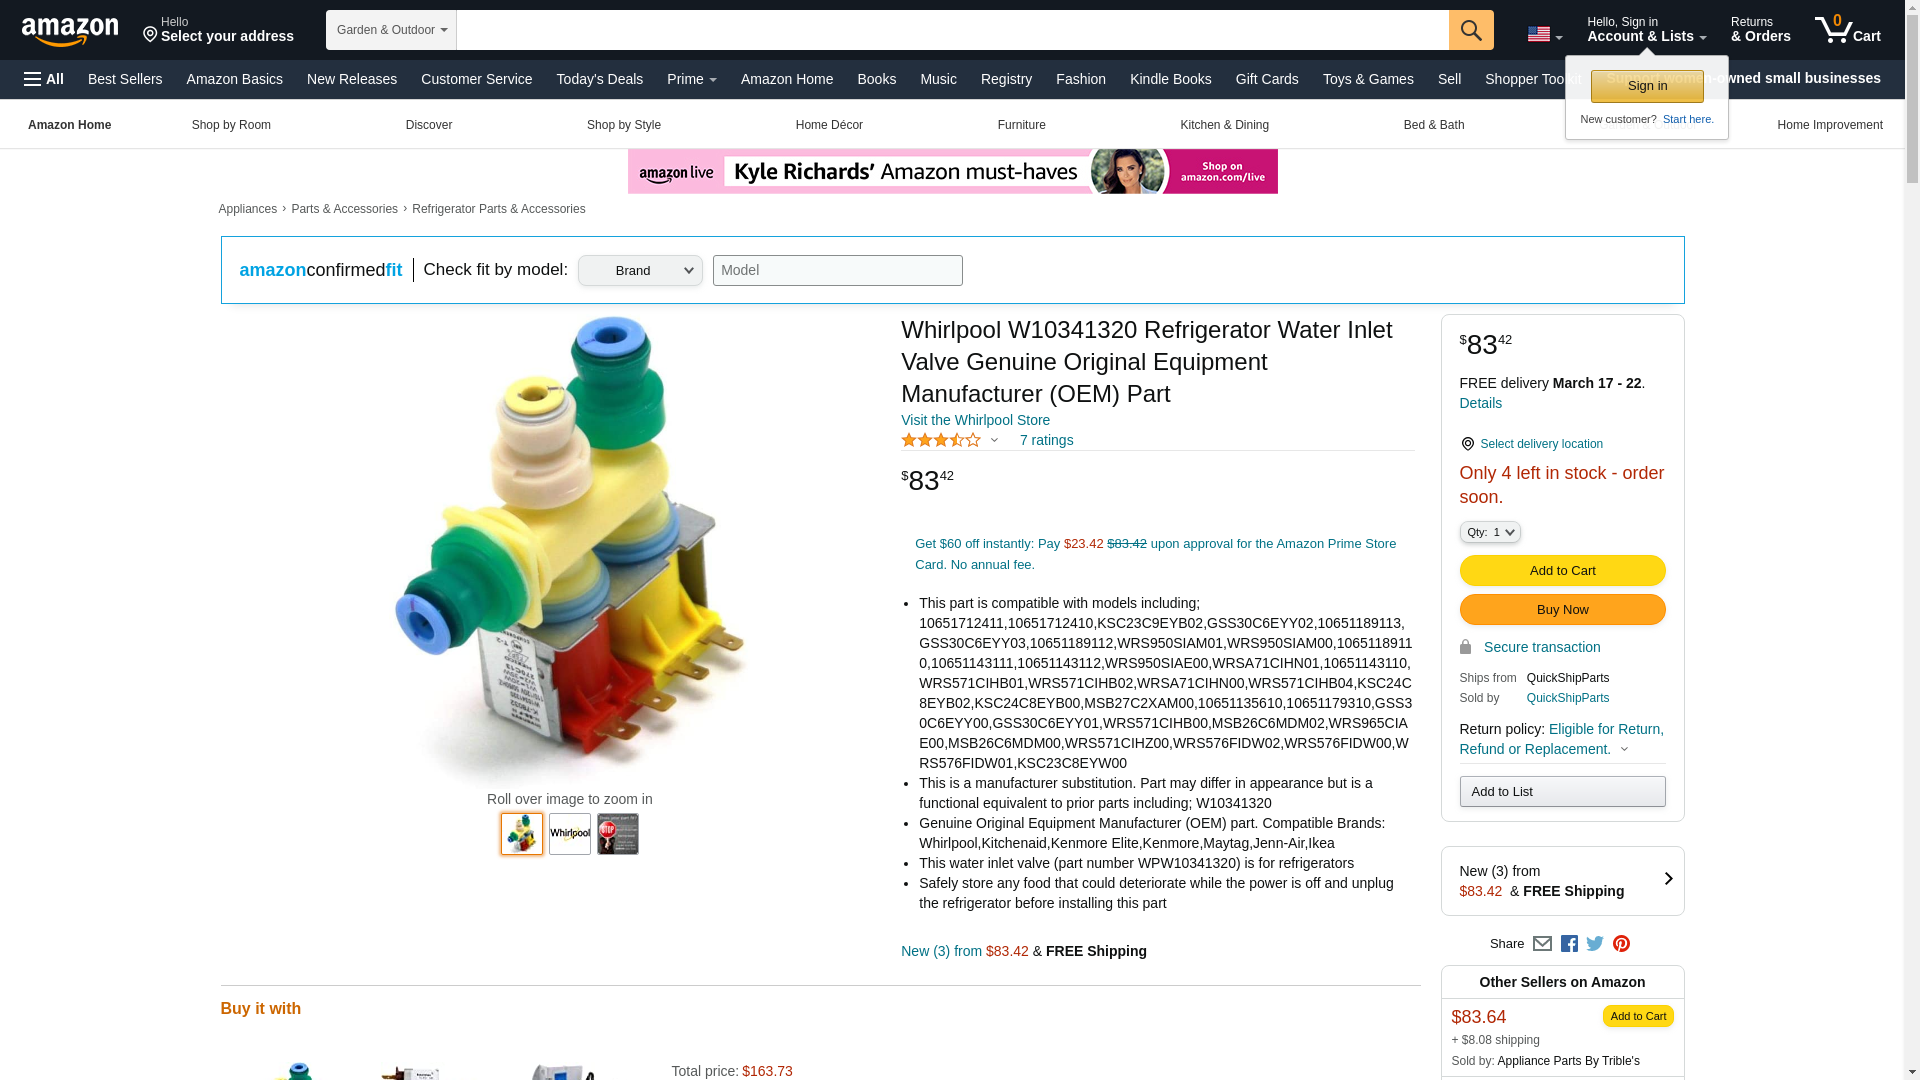Share on Pinterest icon
This screenshot has height=1080, width=1920.
(1621, 943)
